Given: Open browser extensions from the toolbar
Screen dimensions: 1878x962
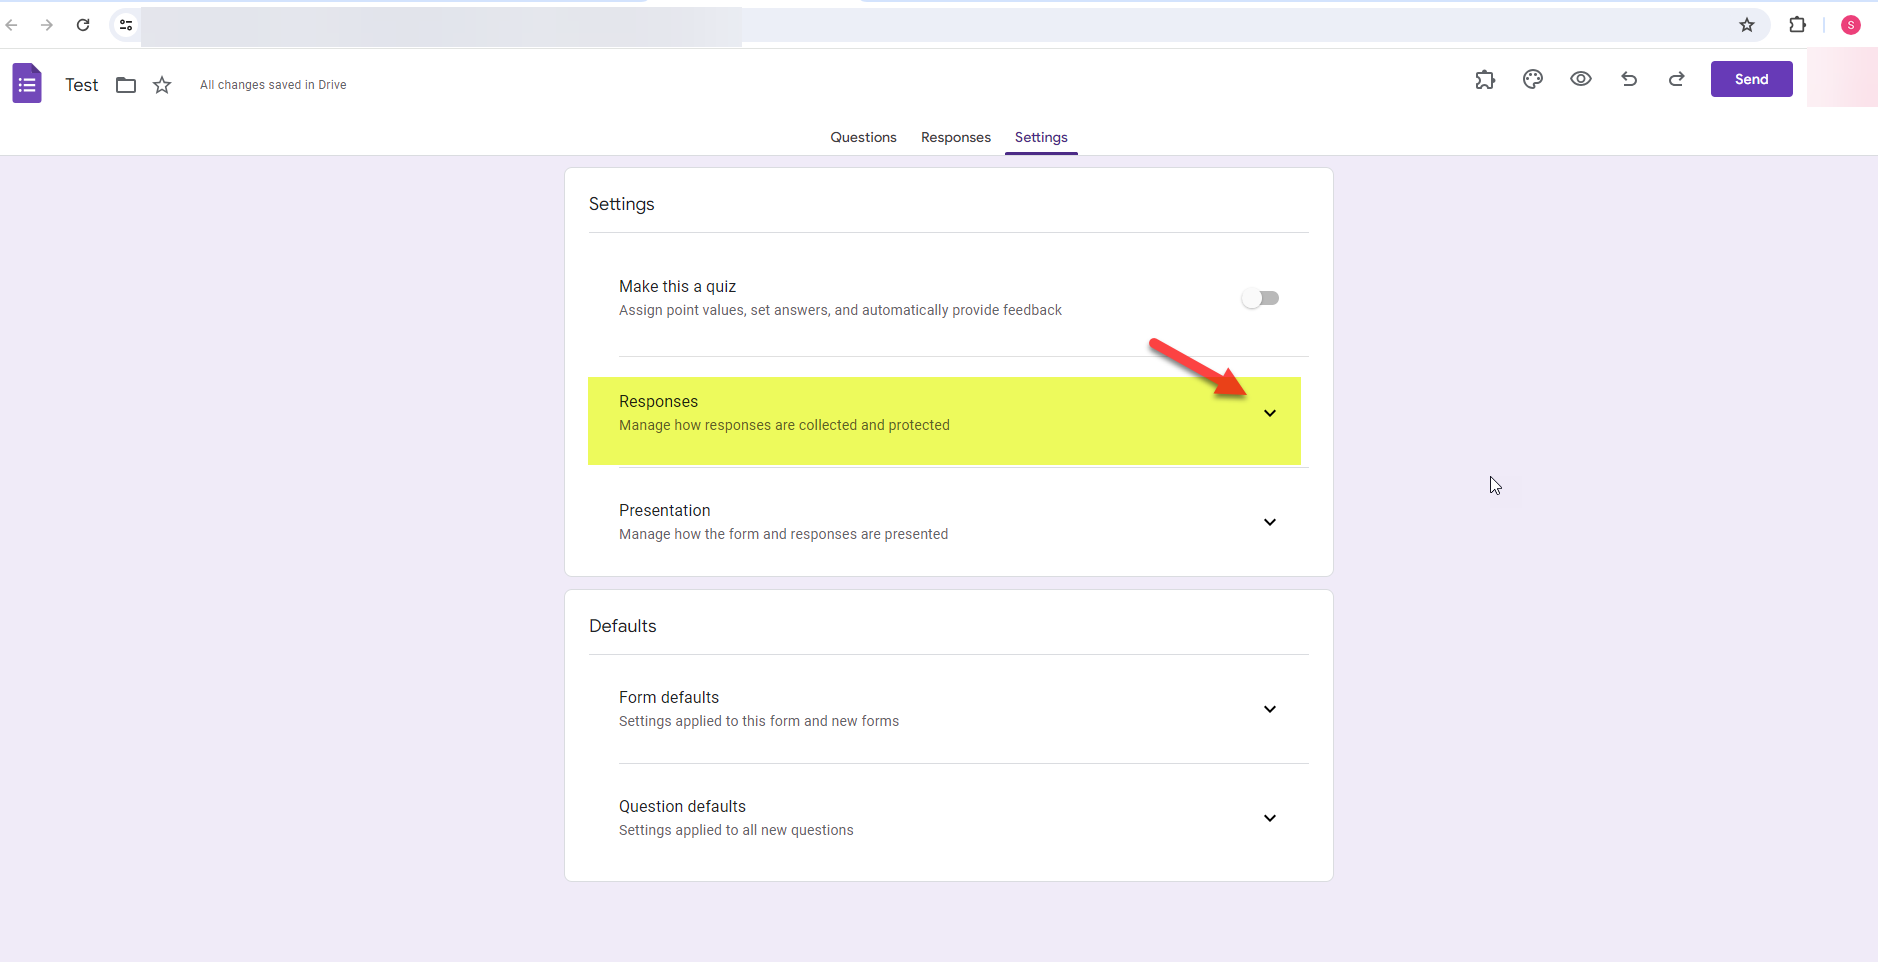Looking at the screenshot, I should (x=1797, y=25).
